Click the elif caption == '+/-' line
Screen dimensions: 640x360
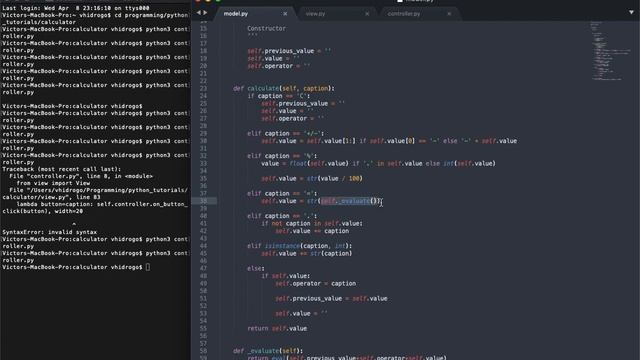pos(285,133)
